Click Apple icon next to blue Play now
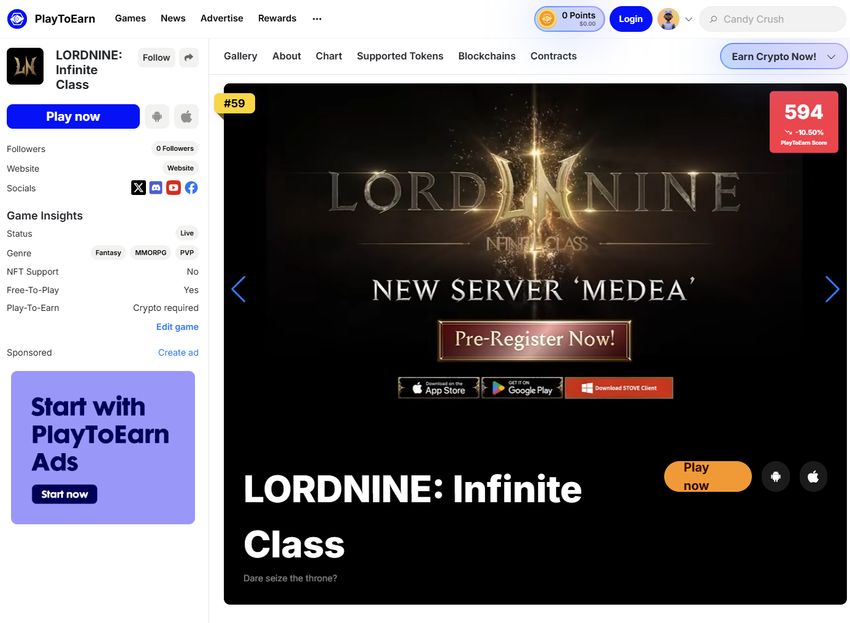This screenshot has height=623, width=850. coord(186,117)
